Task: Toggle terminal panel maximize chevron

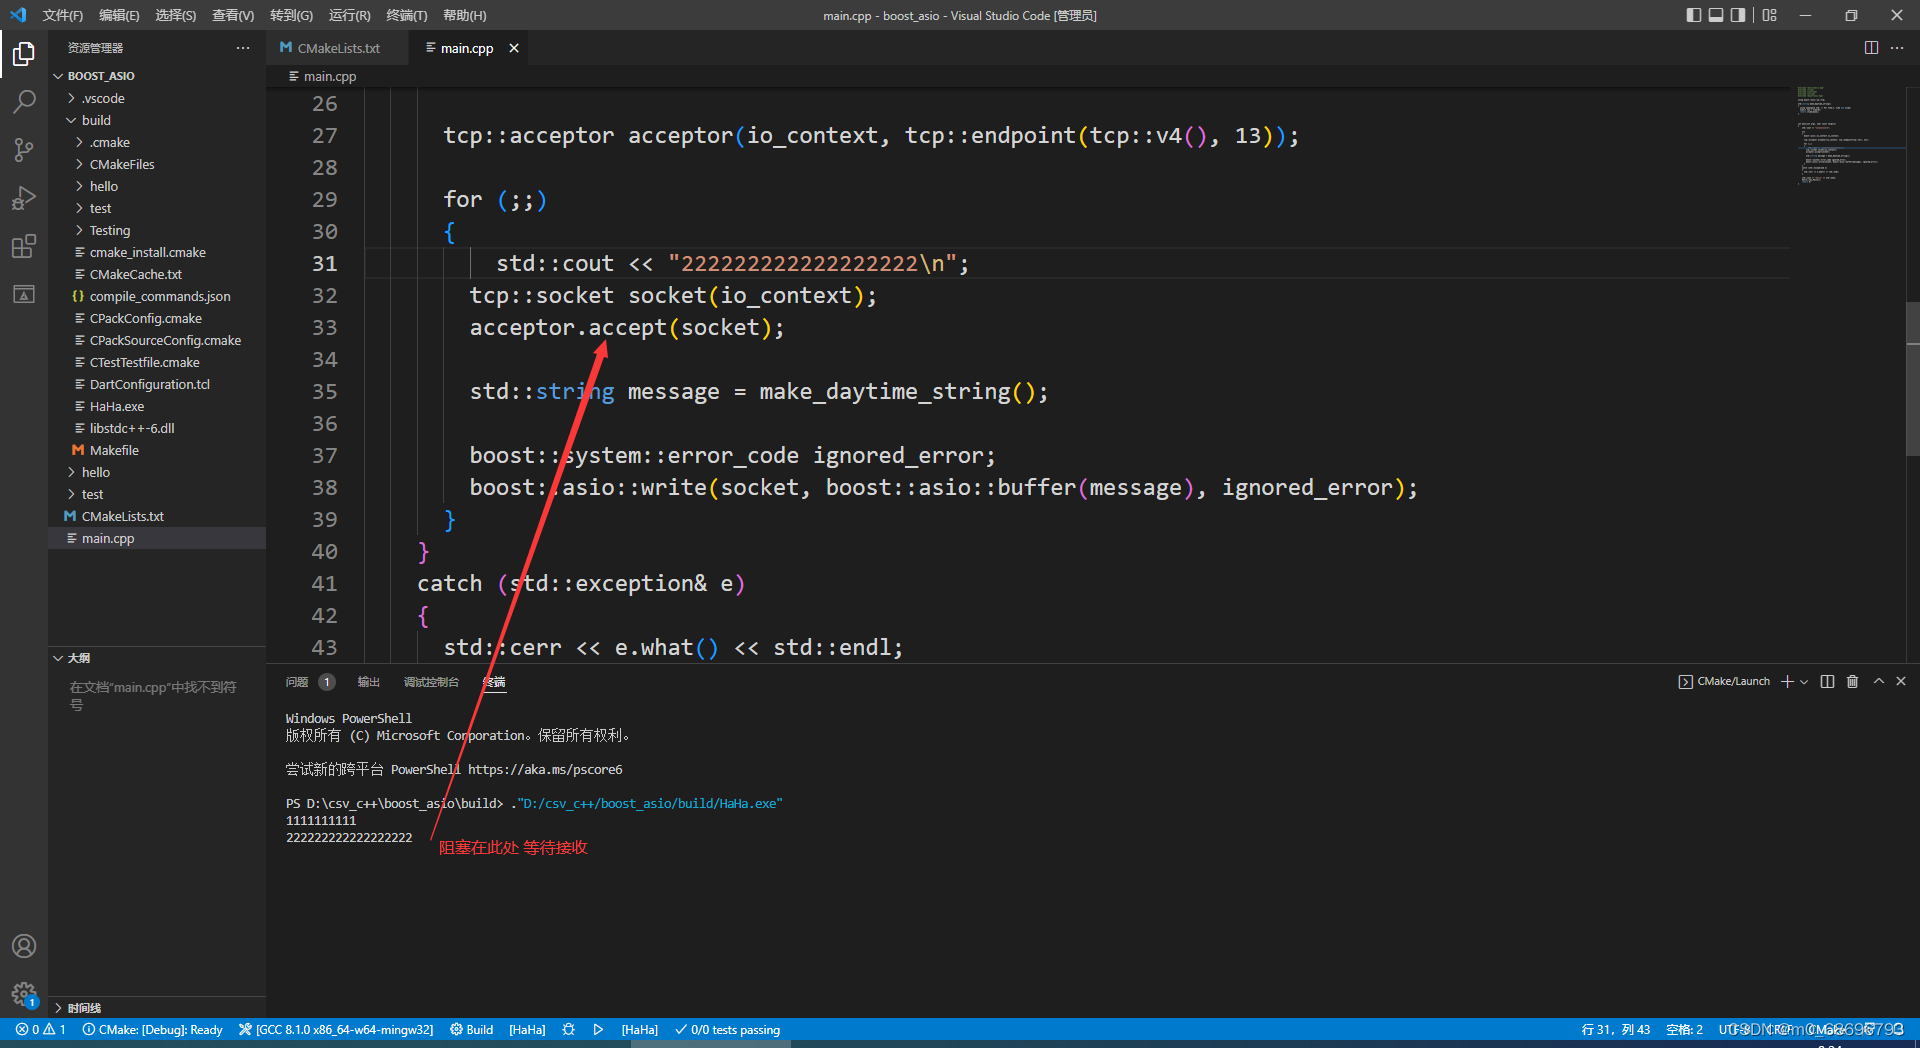Action: (x=1878, y=681)
